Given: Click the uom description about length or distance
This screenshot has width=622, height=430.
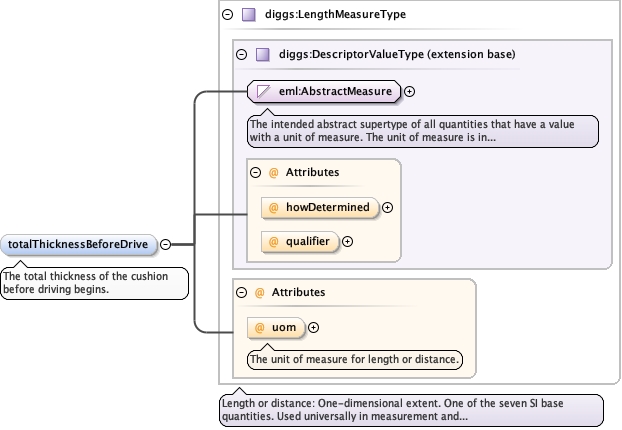Looking at the screenshot, I should click(x=354, y=358).
